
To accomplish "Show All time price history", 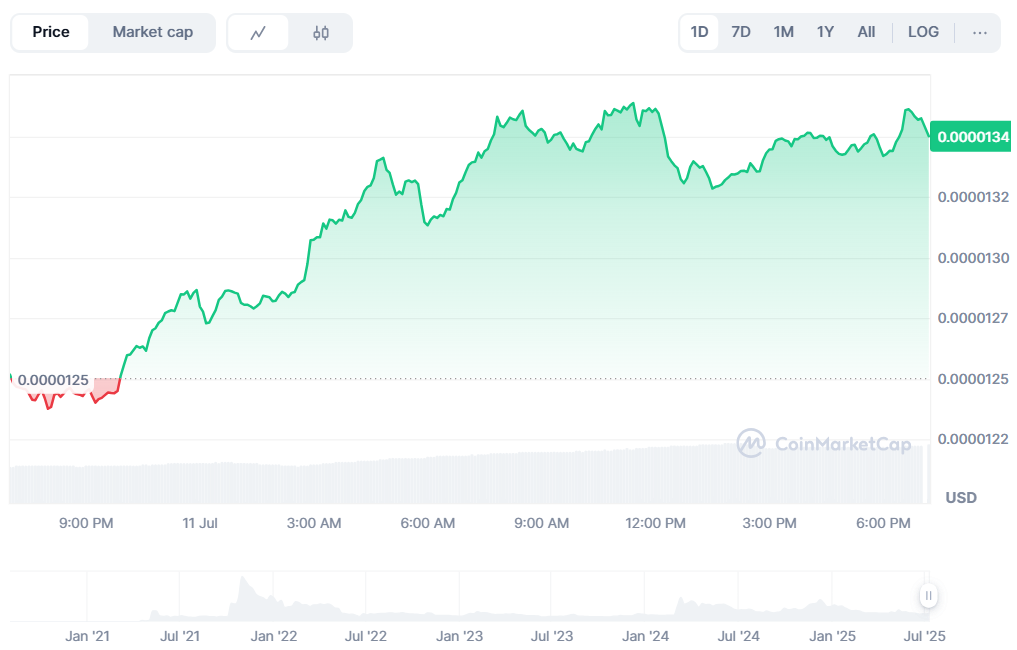I will (866, 32).
